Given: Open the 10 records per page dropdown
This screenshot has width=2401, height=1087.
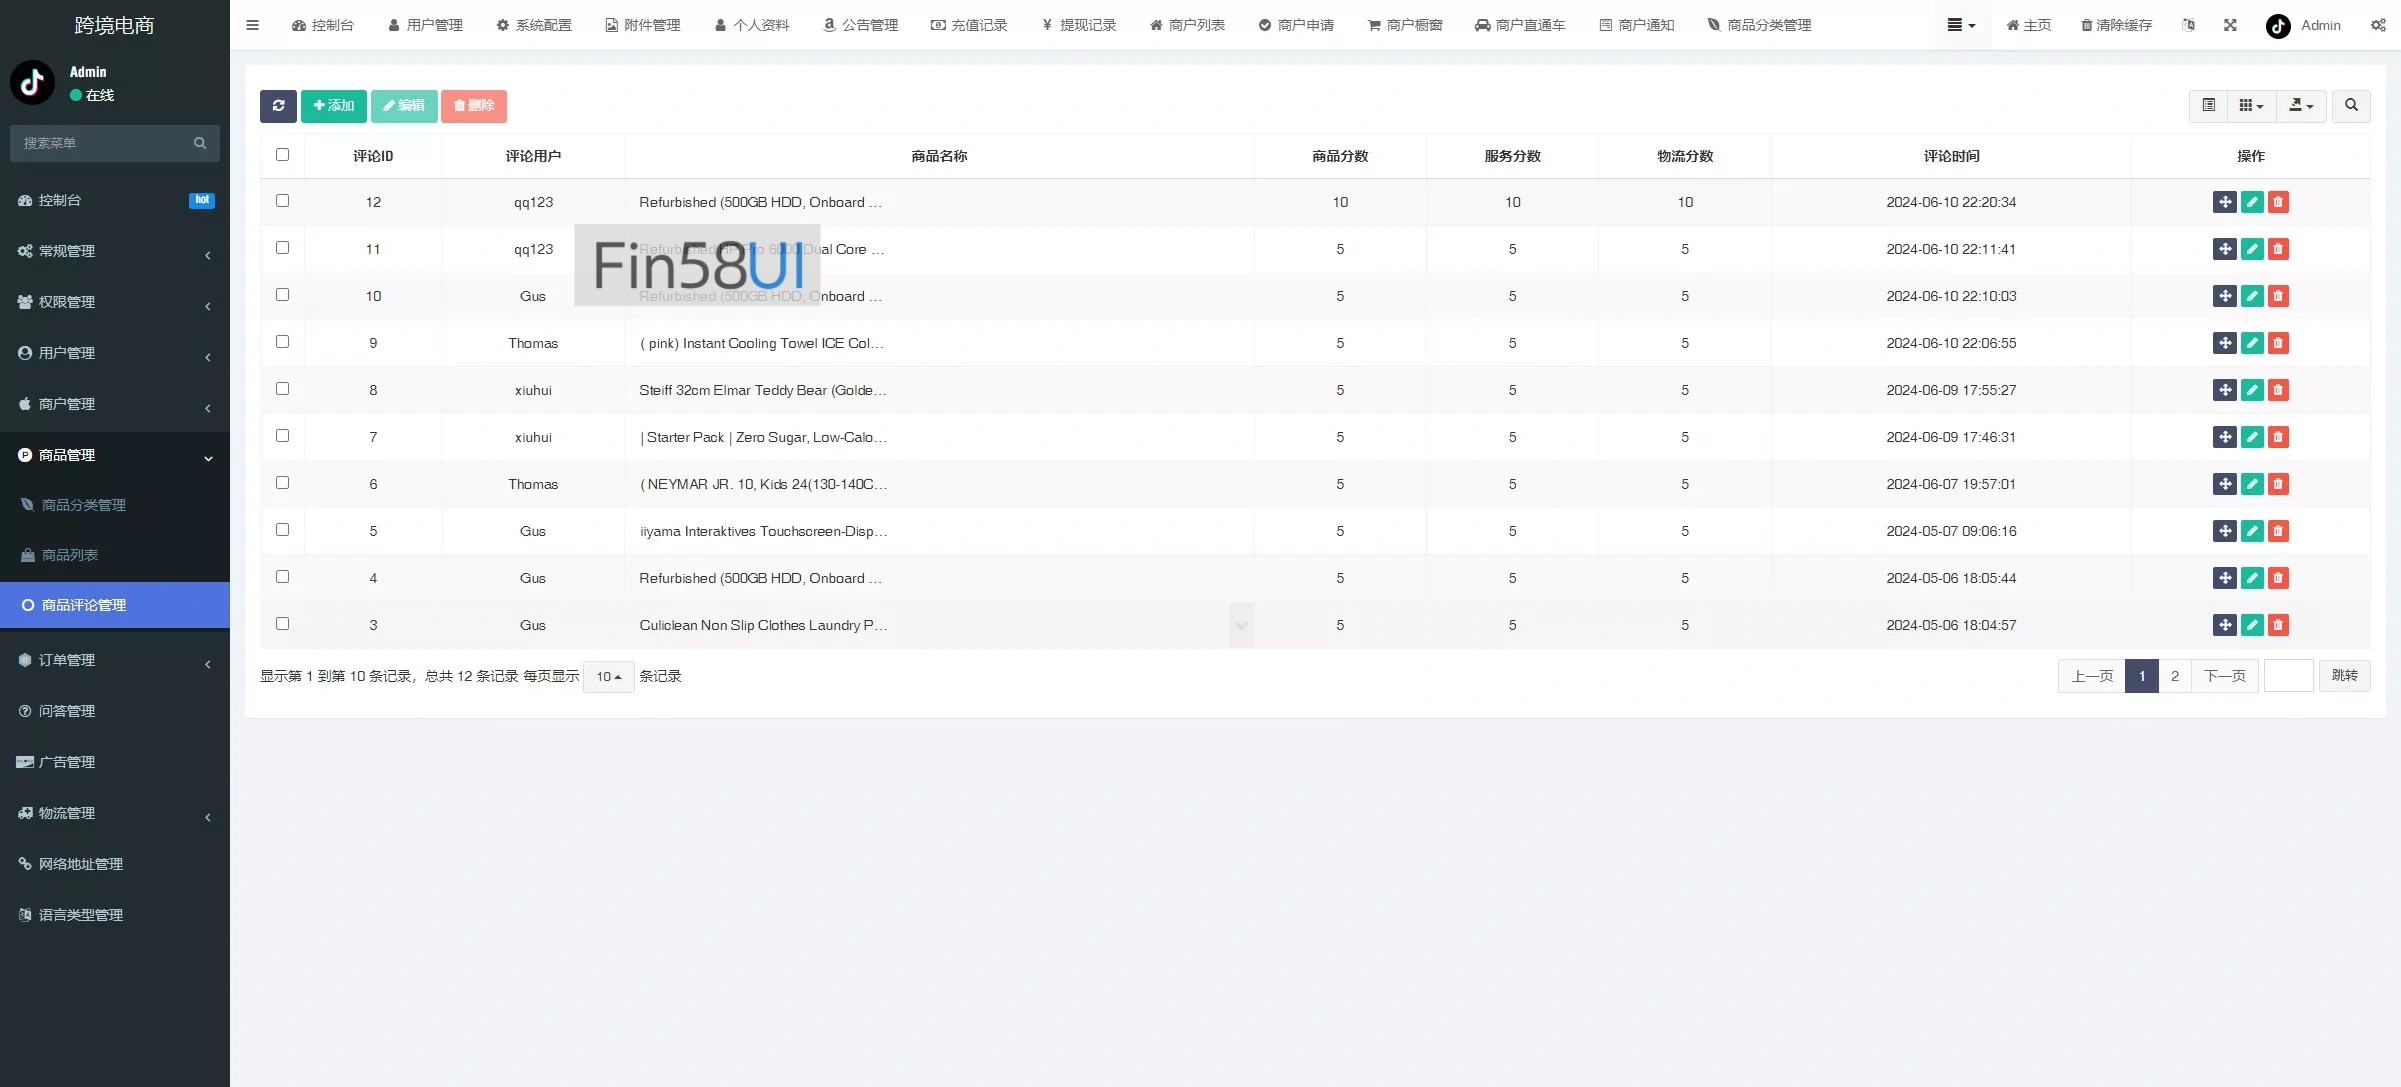Looking at the screenshot, I should 608,677.
